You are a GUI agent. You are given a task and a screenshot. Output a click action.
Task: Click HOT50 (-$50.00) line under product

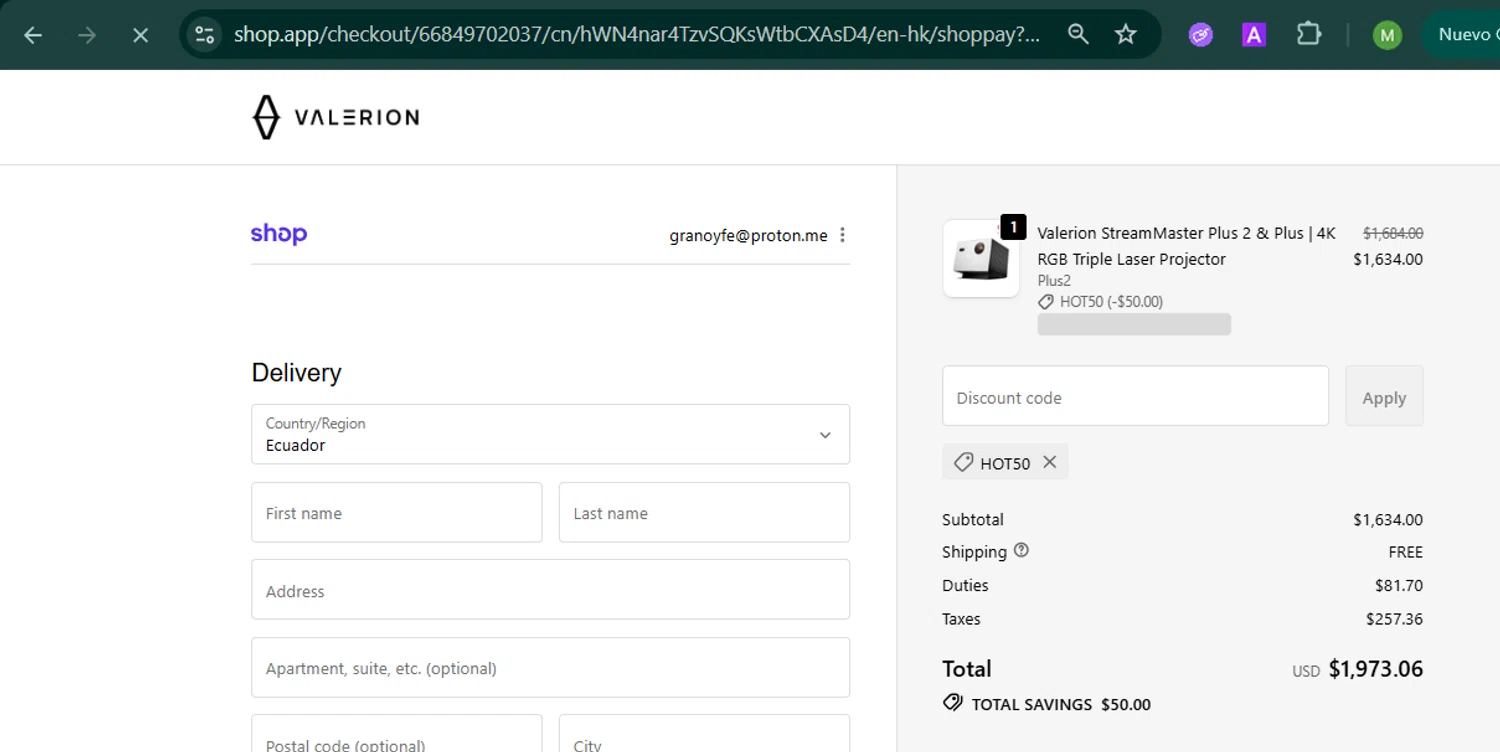(x=1111, y=302)
